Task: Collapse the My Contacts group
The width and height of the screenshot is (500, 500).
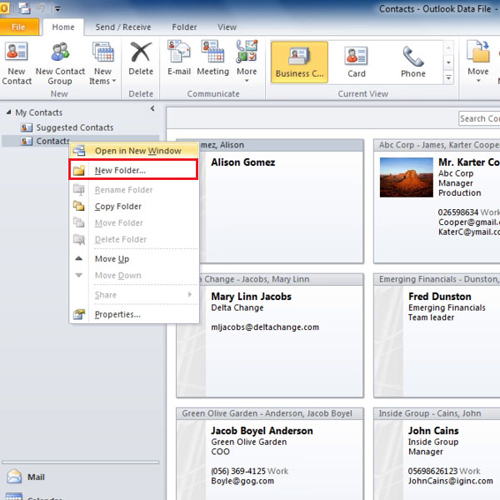Action: click(9, 112)
